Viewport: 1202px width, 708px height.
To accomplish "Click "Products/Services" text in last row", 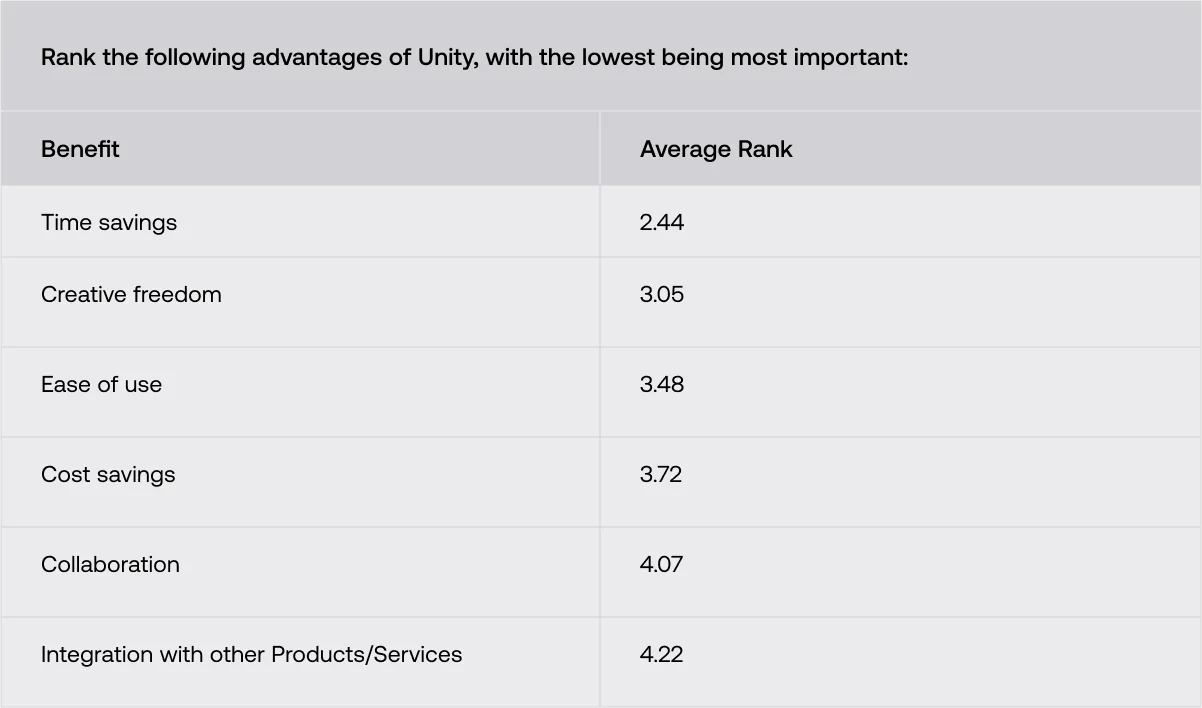I will (367, 654).
